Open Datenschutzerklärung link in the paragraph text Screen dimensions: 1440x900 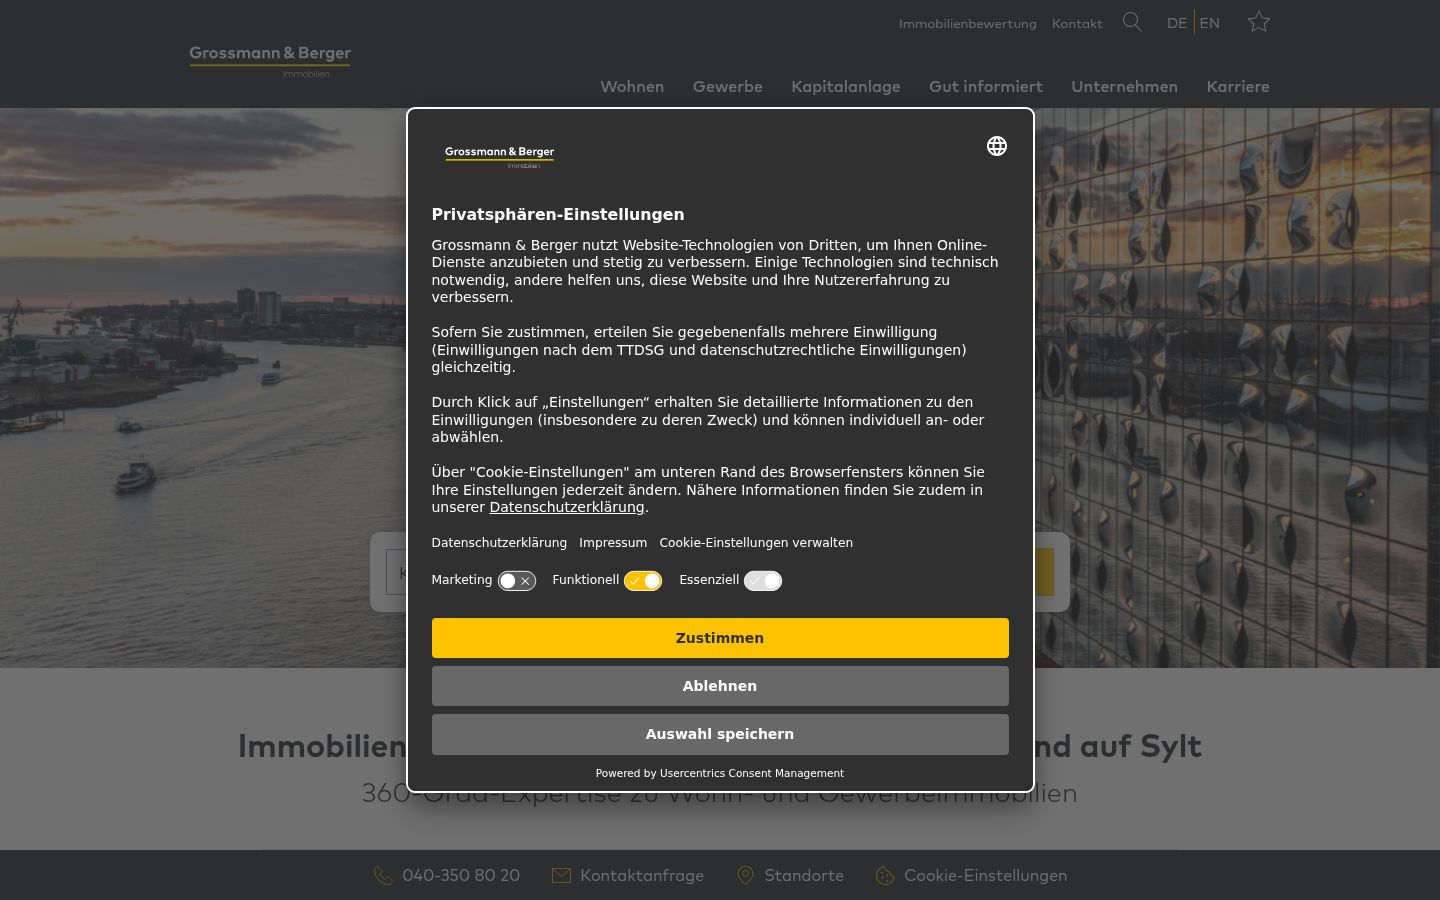567,507
